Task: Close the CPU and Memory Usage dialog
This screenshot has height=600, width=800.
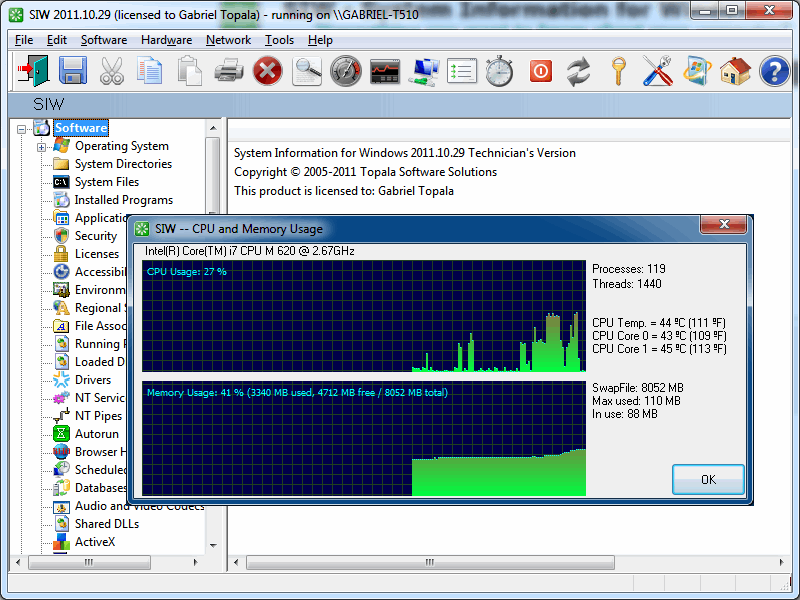Action: click(x=720, y=224)
